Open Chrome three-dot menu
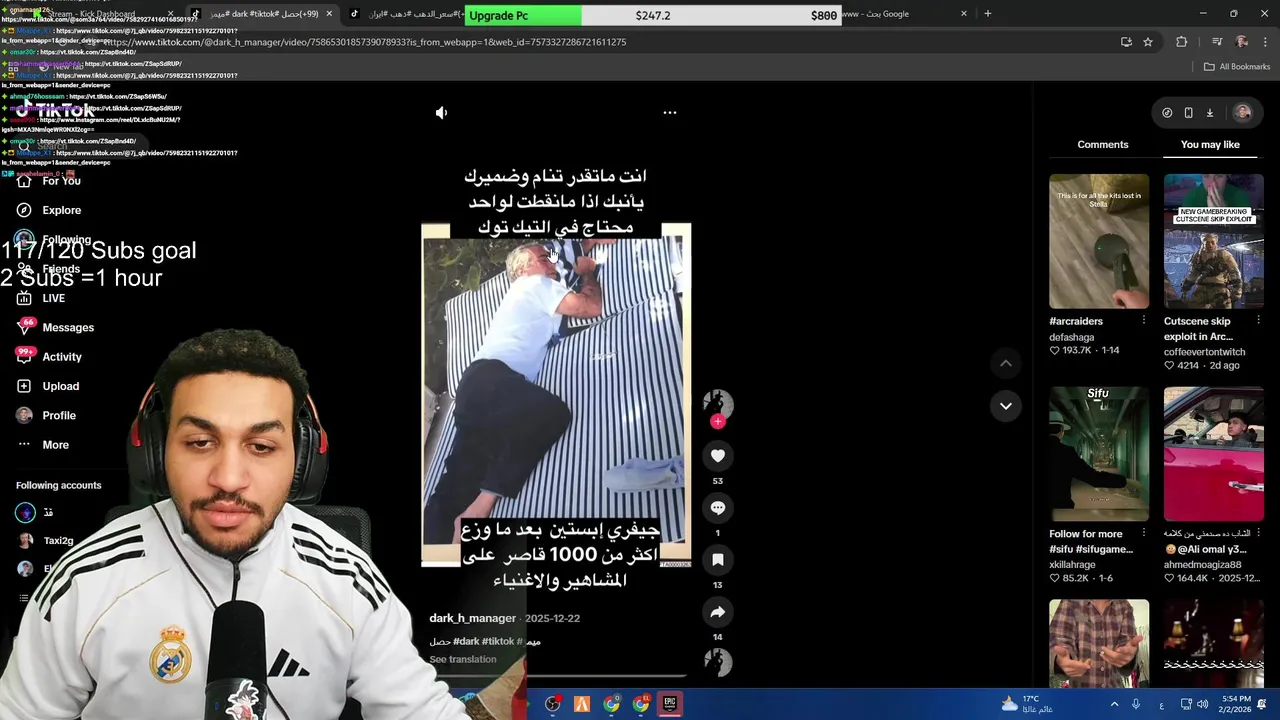 pos(1266,42)
